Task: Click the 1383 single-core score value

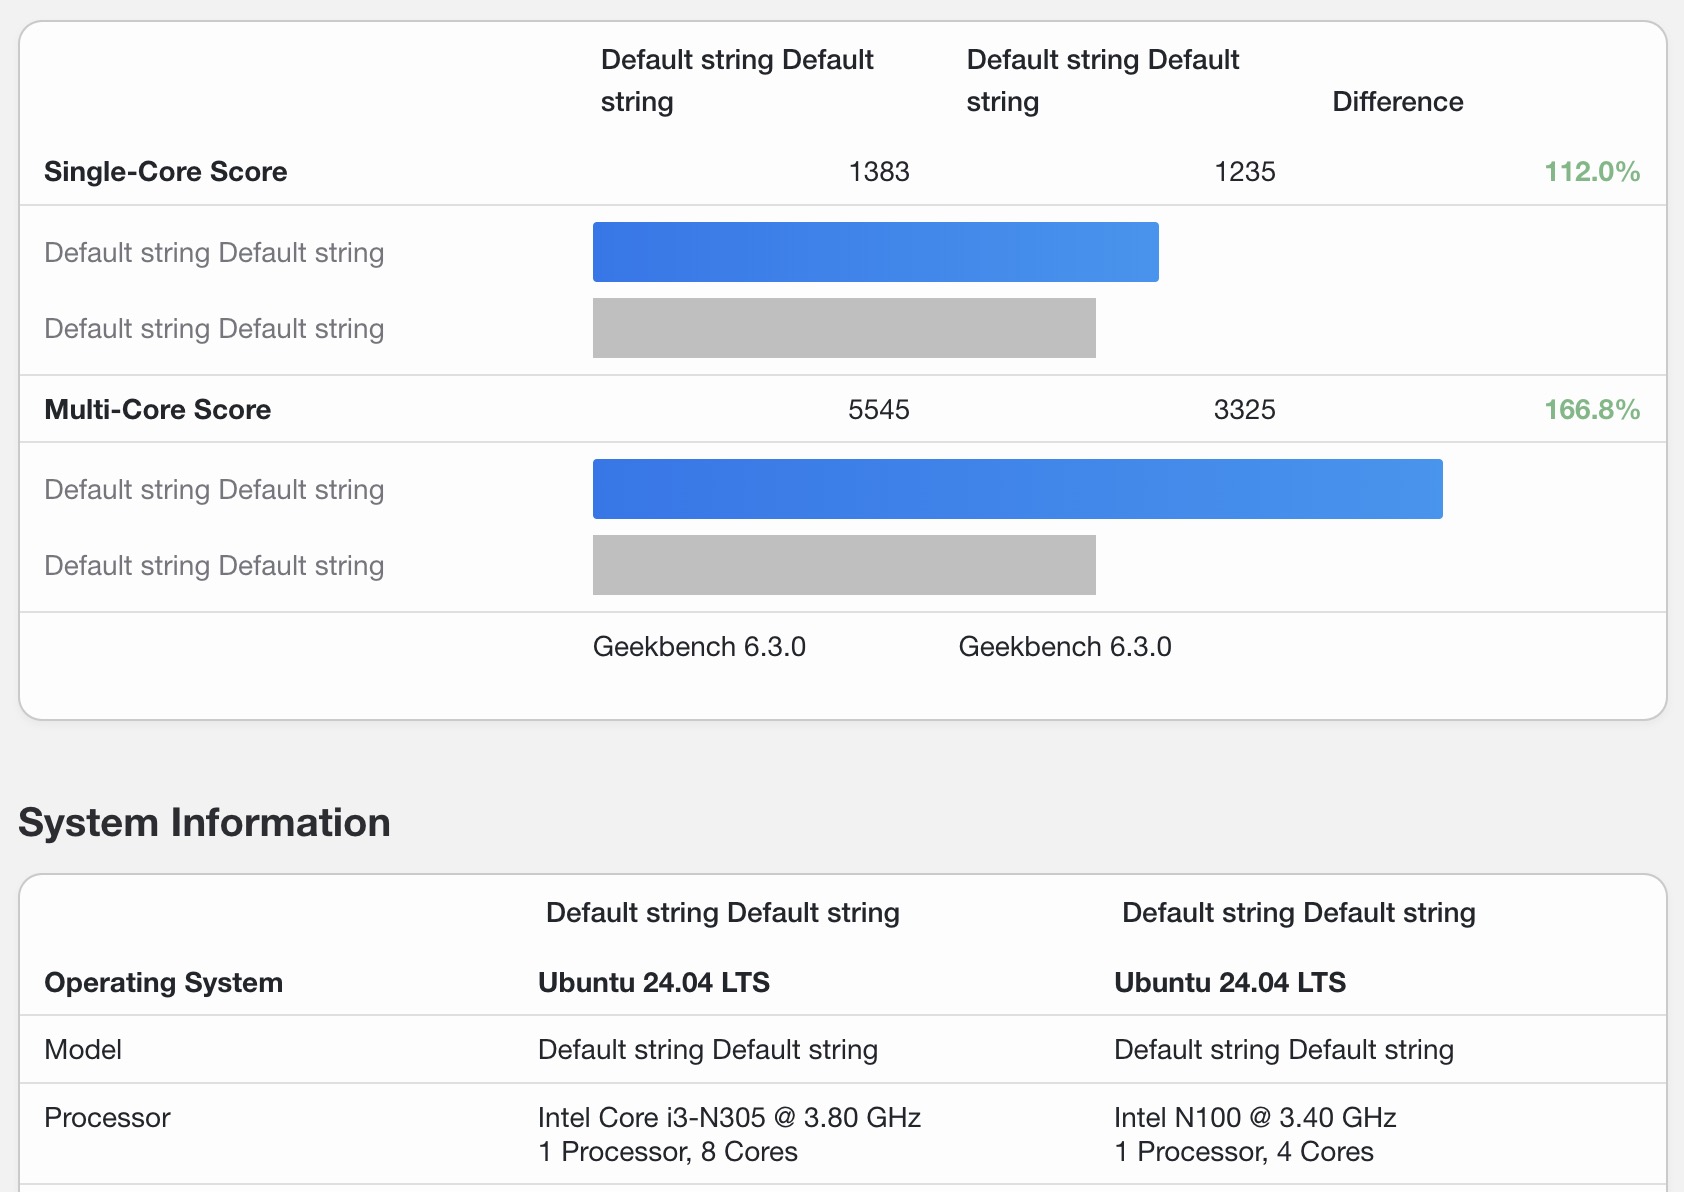Action: tap(879, 172)
